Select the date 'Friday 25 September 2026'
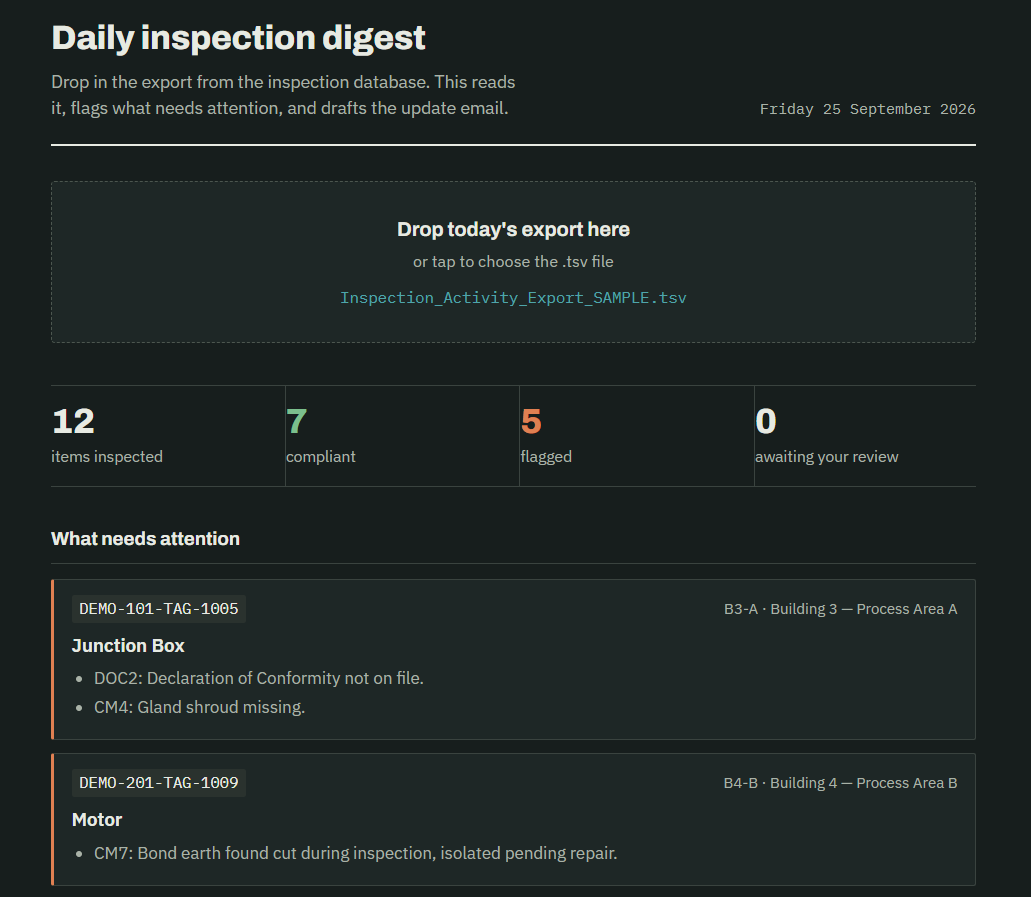Screen dimensions: 1031x897 [867, 109]
